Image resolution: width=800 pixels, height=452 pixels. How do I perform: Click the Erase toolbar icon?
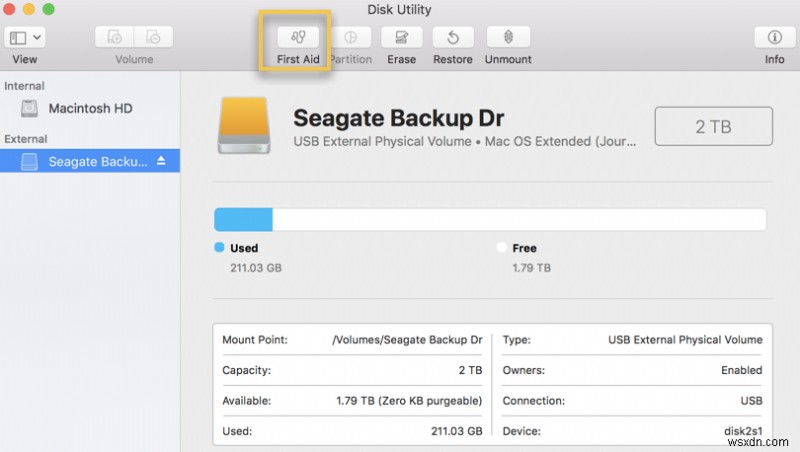(x=402, y=37)
